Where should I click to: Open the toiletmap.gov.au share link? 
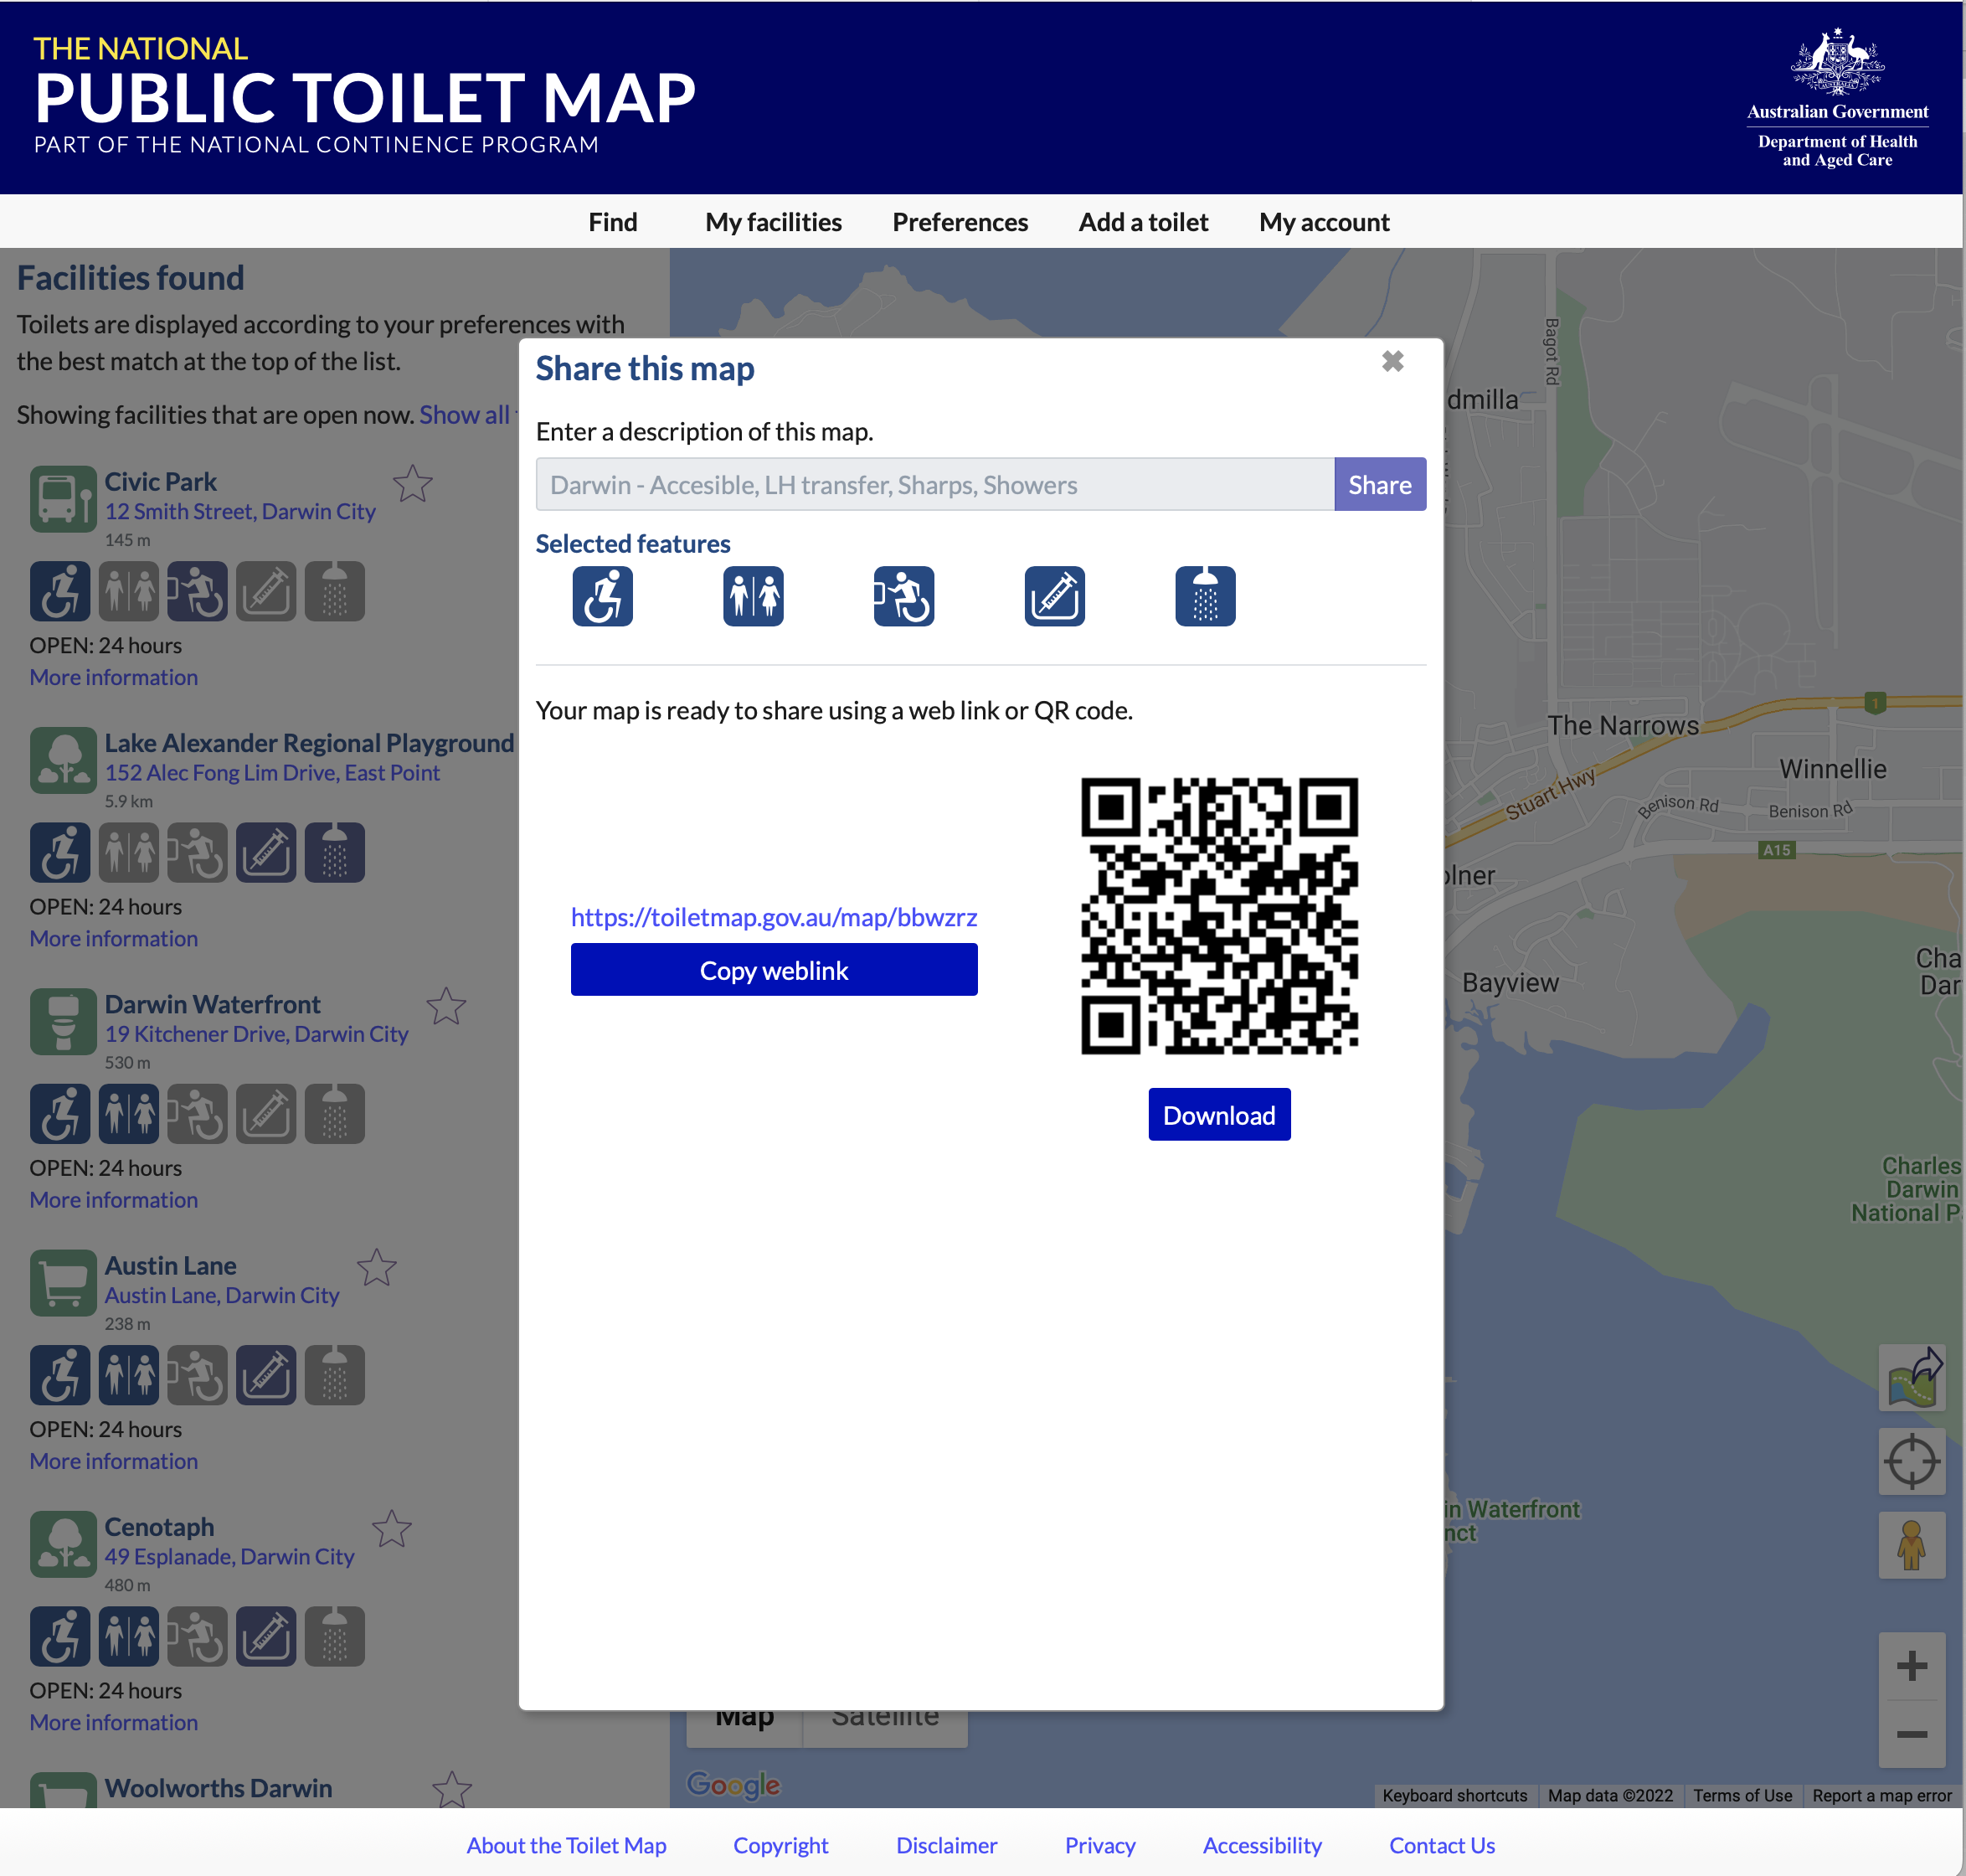pos(773,917)
